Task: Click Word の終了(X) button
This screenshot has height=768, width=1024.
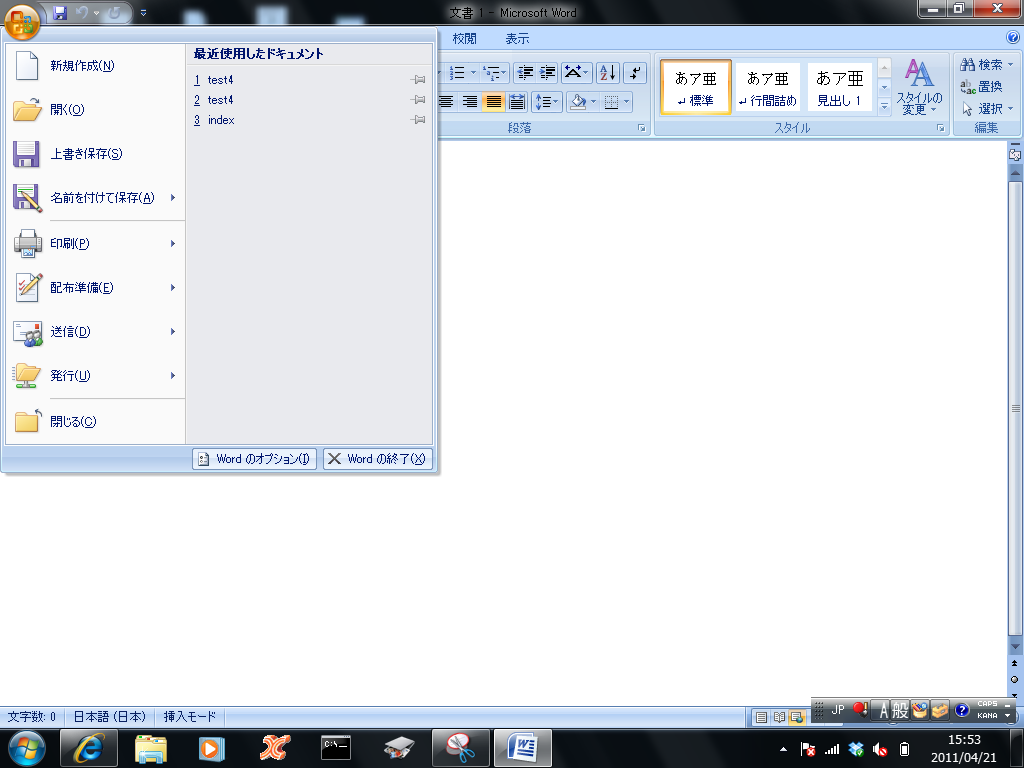Action: [377, 458]
